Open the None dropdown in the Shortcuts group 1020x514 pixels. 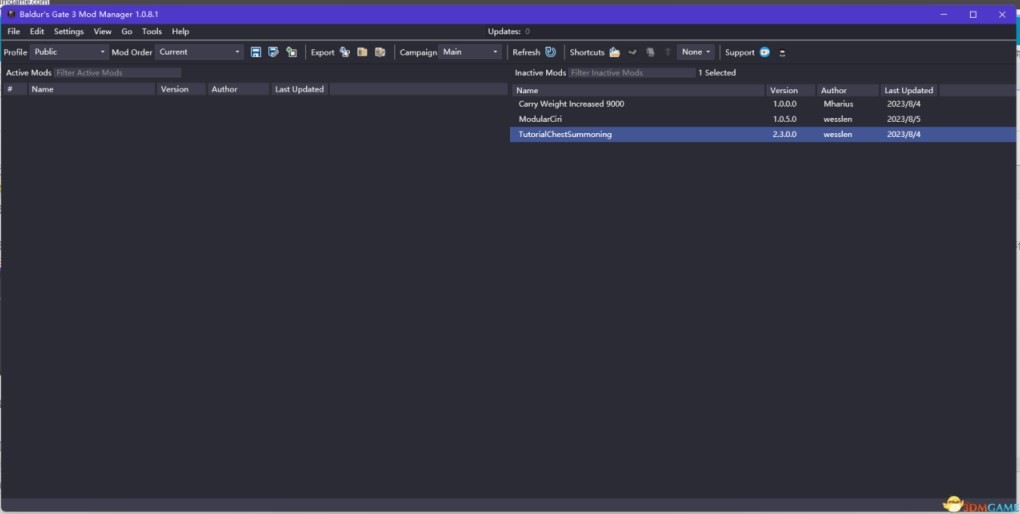pyautogui.click(x=695, y=52)
